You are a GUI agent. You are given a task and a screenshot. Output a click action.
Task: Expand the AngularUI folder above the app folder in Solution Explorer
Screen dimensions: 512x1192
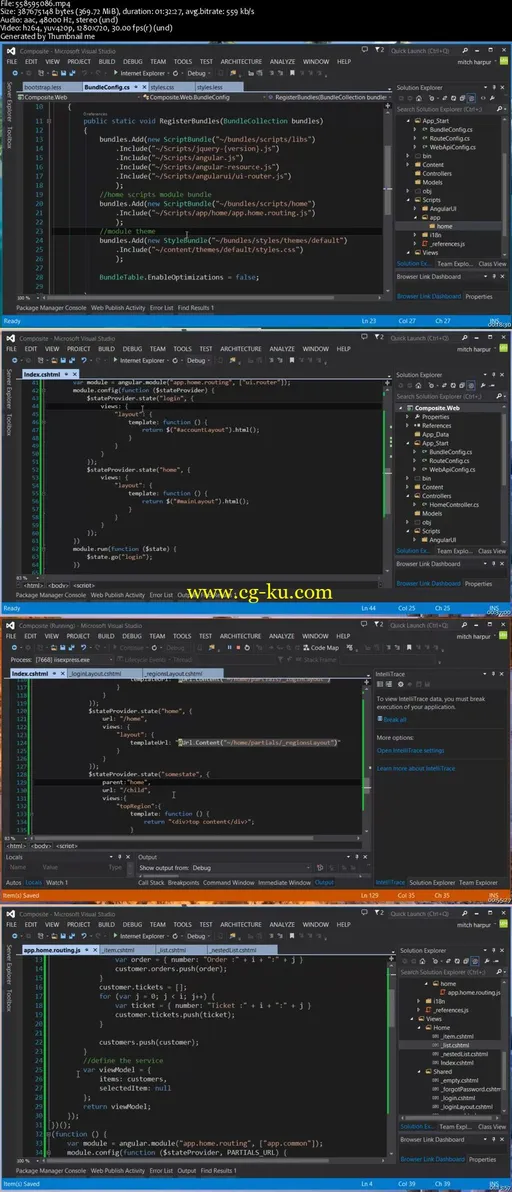[x=416, y=208]
